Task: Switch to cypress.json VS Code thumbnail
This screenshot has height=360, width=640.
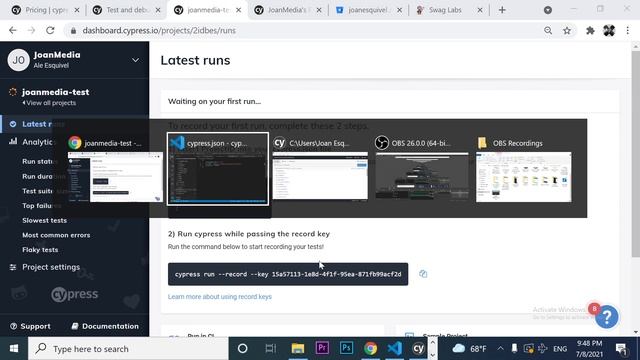Action: [x=218, y=169]
